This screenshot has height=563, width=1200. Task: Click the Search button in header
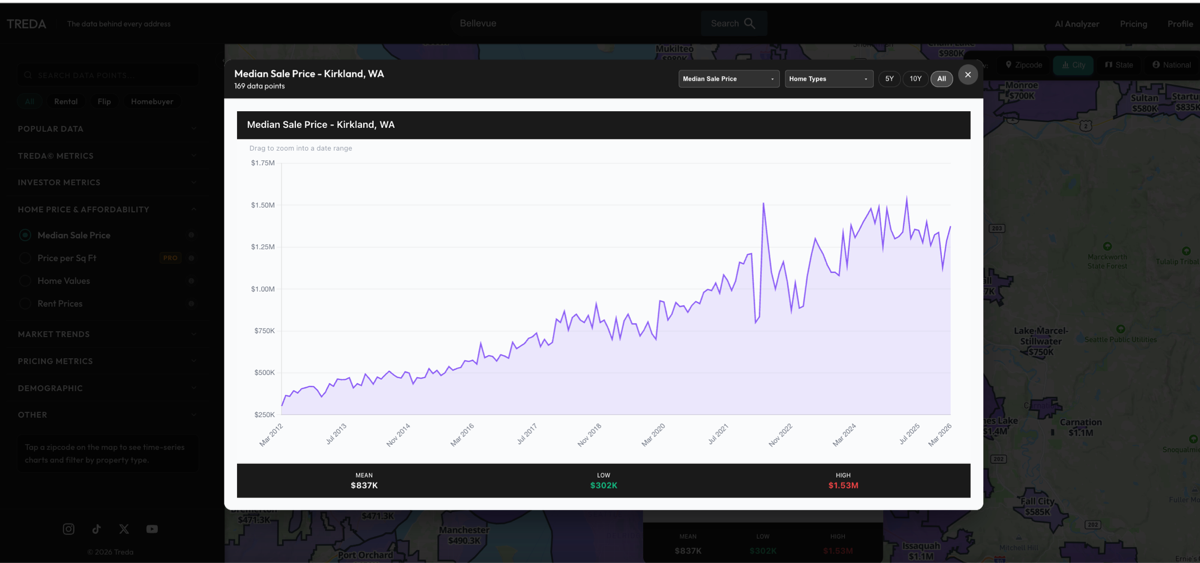coord(733,23)
